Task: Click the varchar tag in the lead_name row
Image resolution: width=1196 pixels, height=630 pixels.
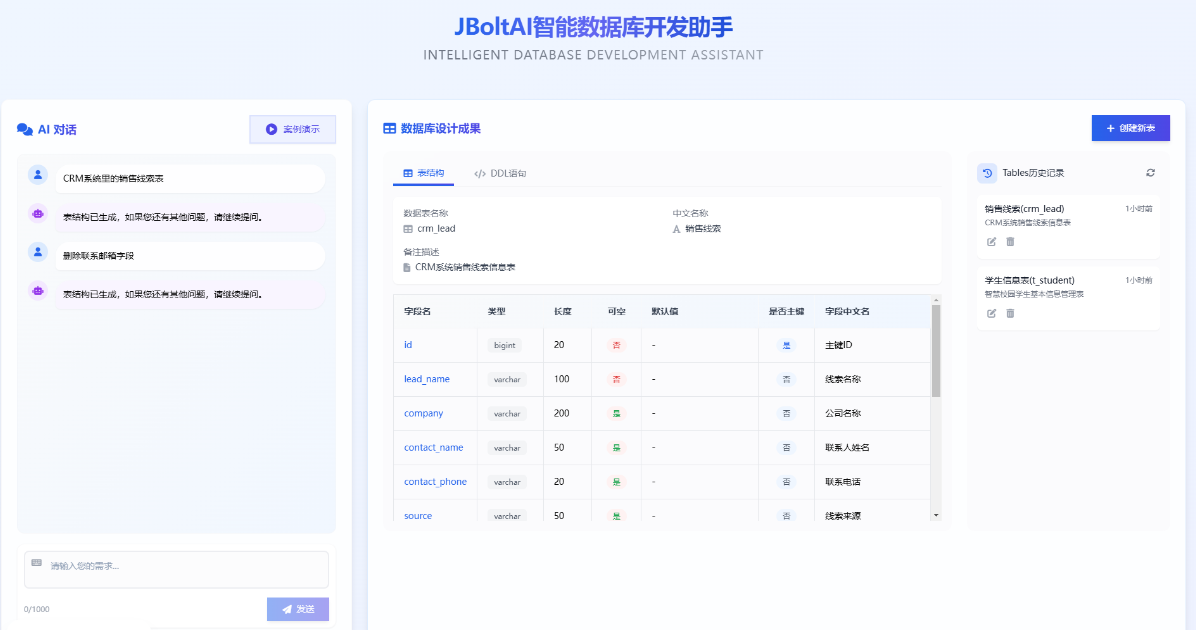Action: [506, 379]
